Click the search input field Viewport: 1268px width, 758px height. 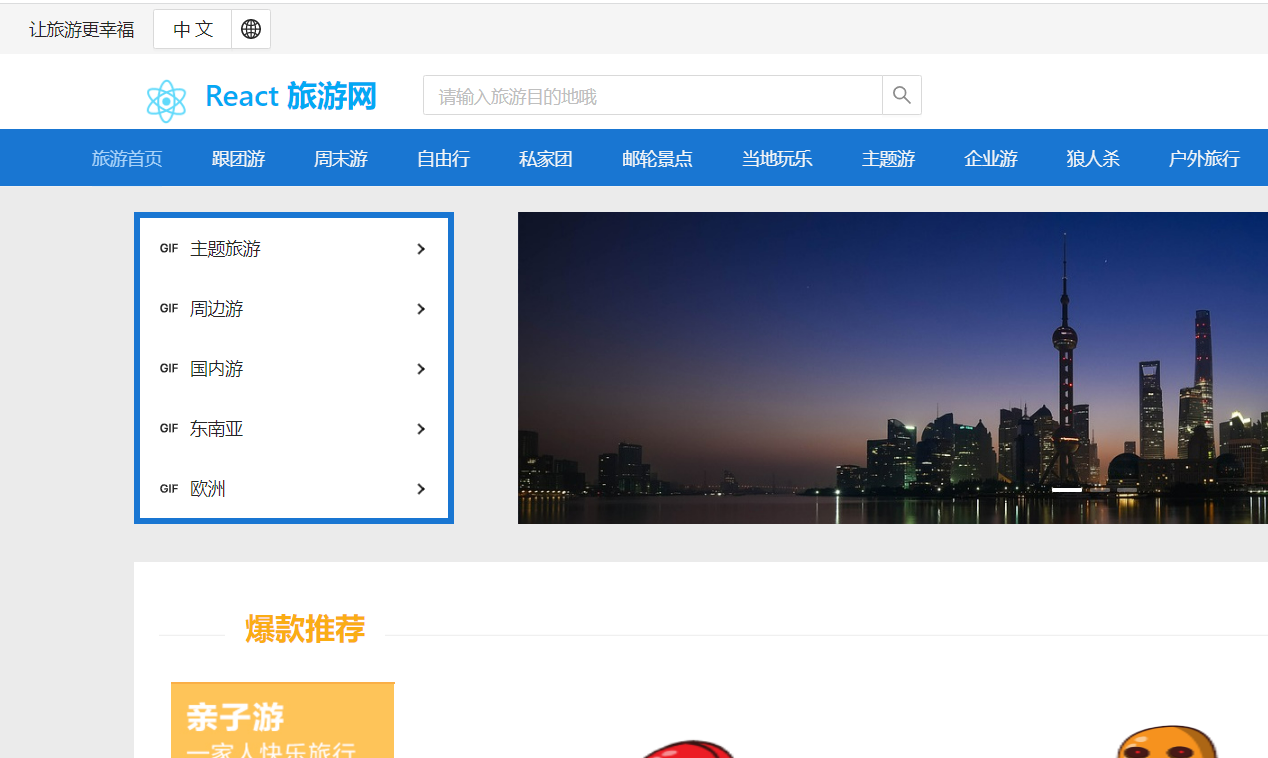click(650, 95)
